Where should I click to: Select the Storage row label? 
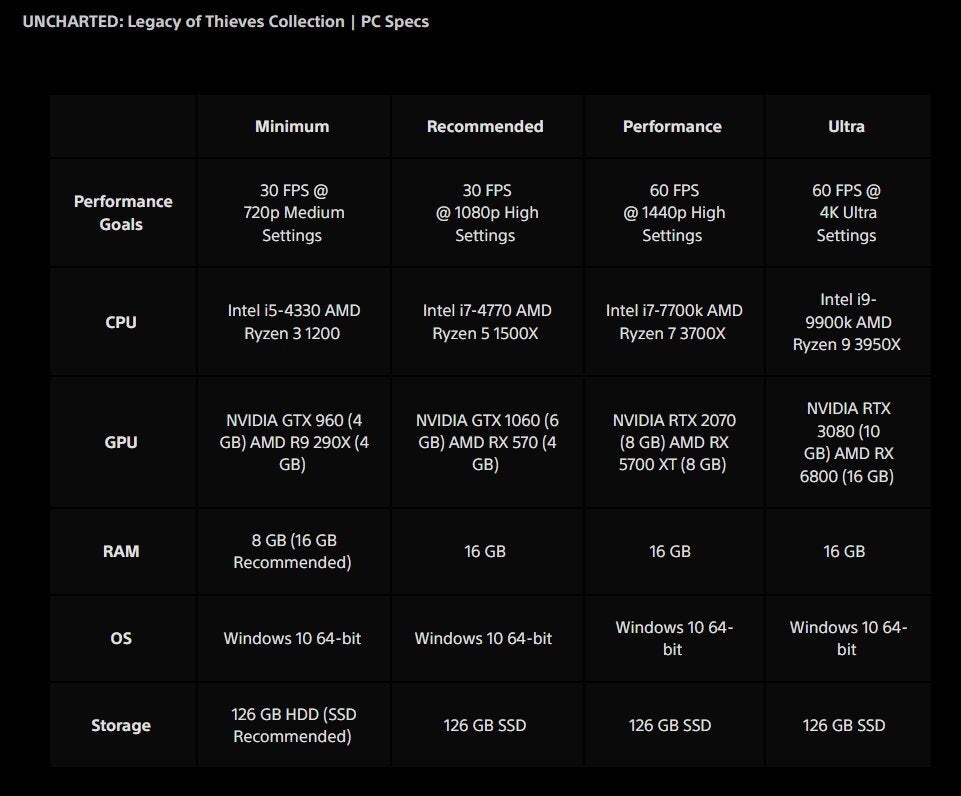coord(121,725)
